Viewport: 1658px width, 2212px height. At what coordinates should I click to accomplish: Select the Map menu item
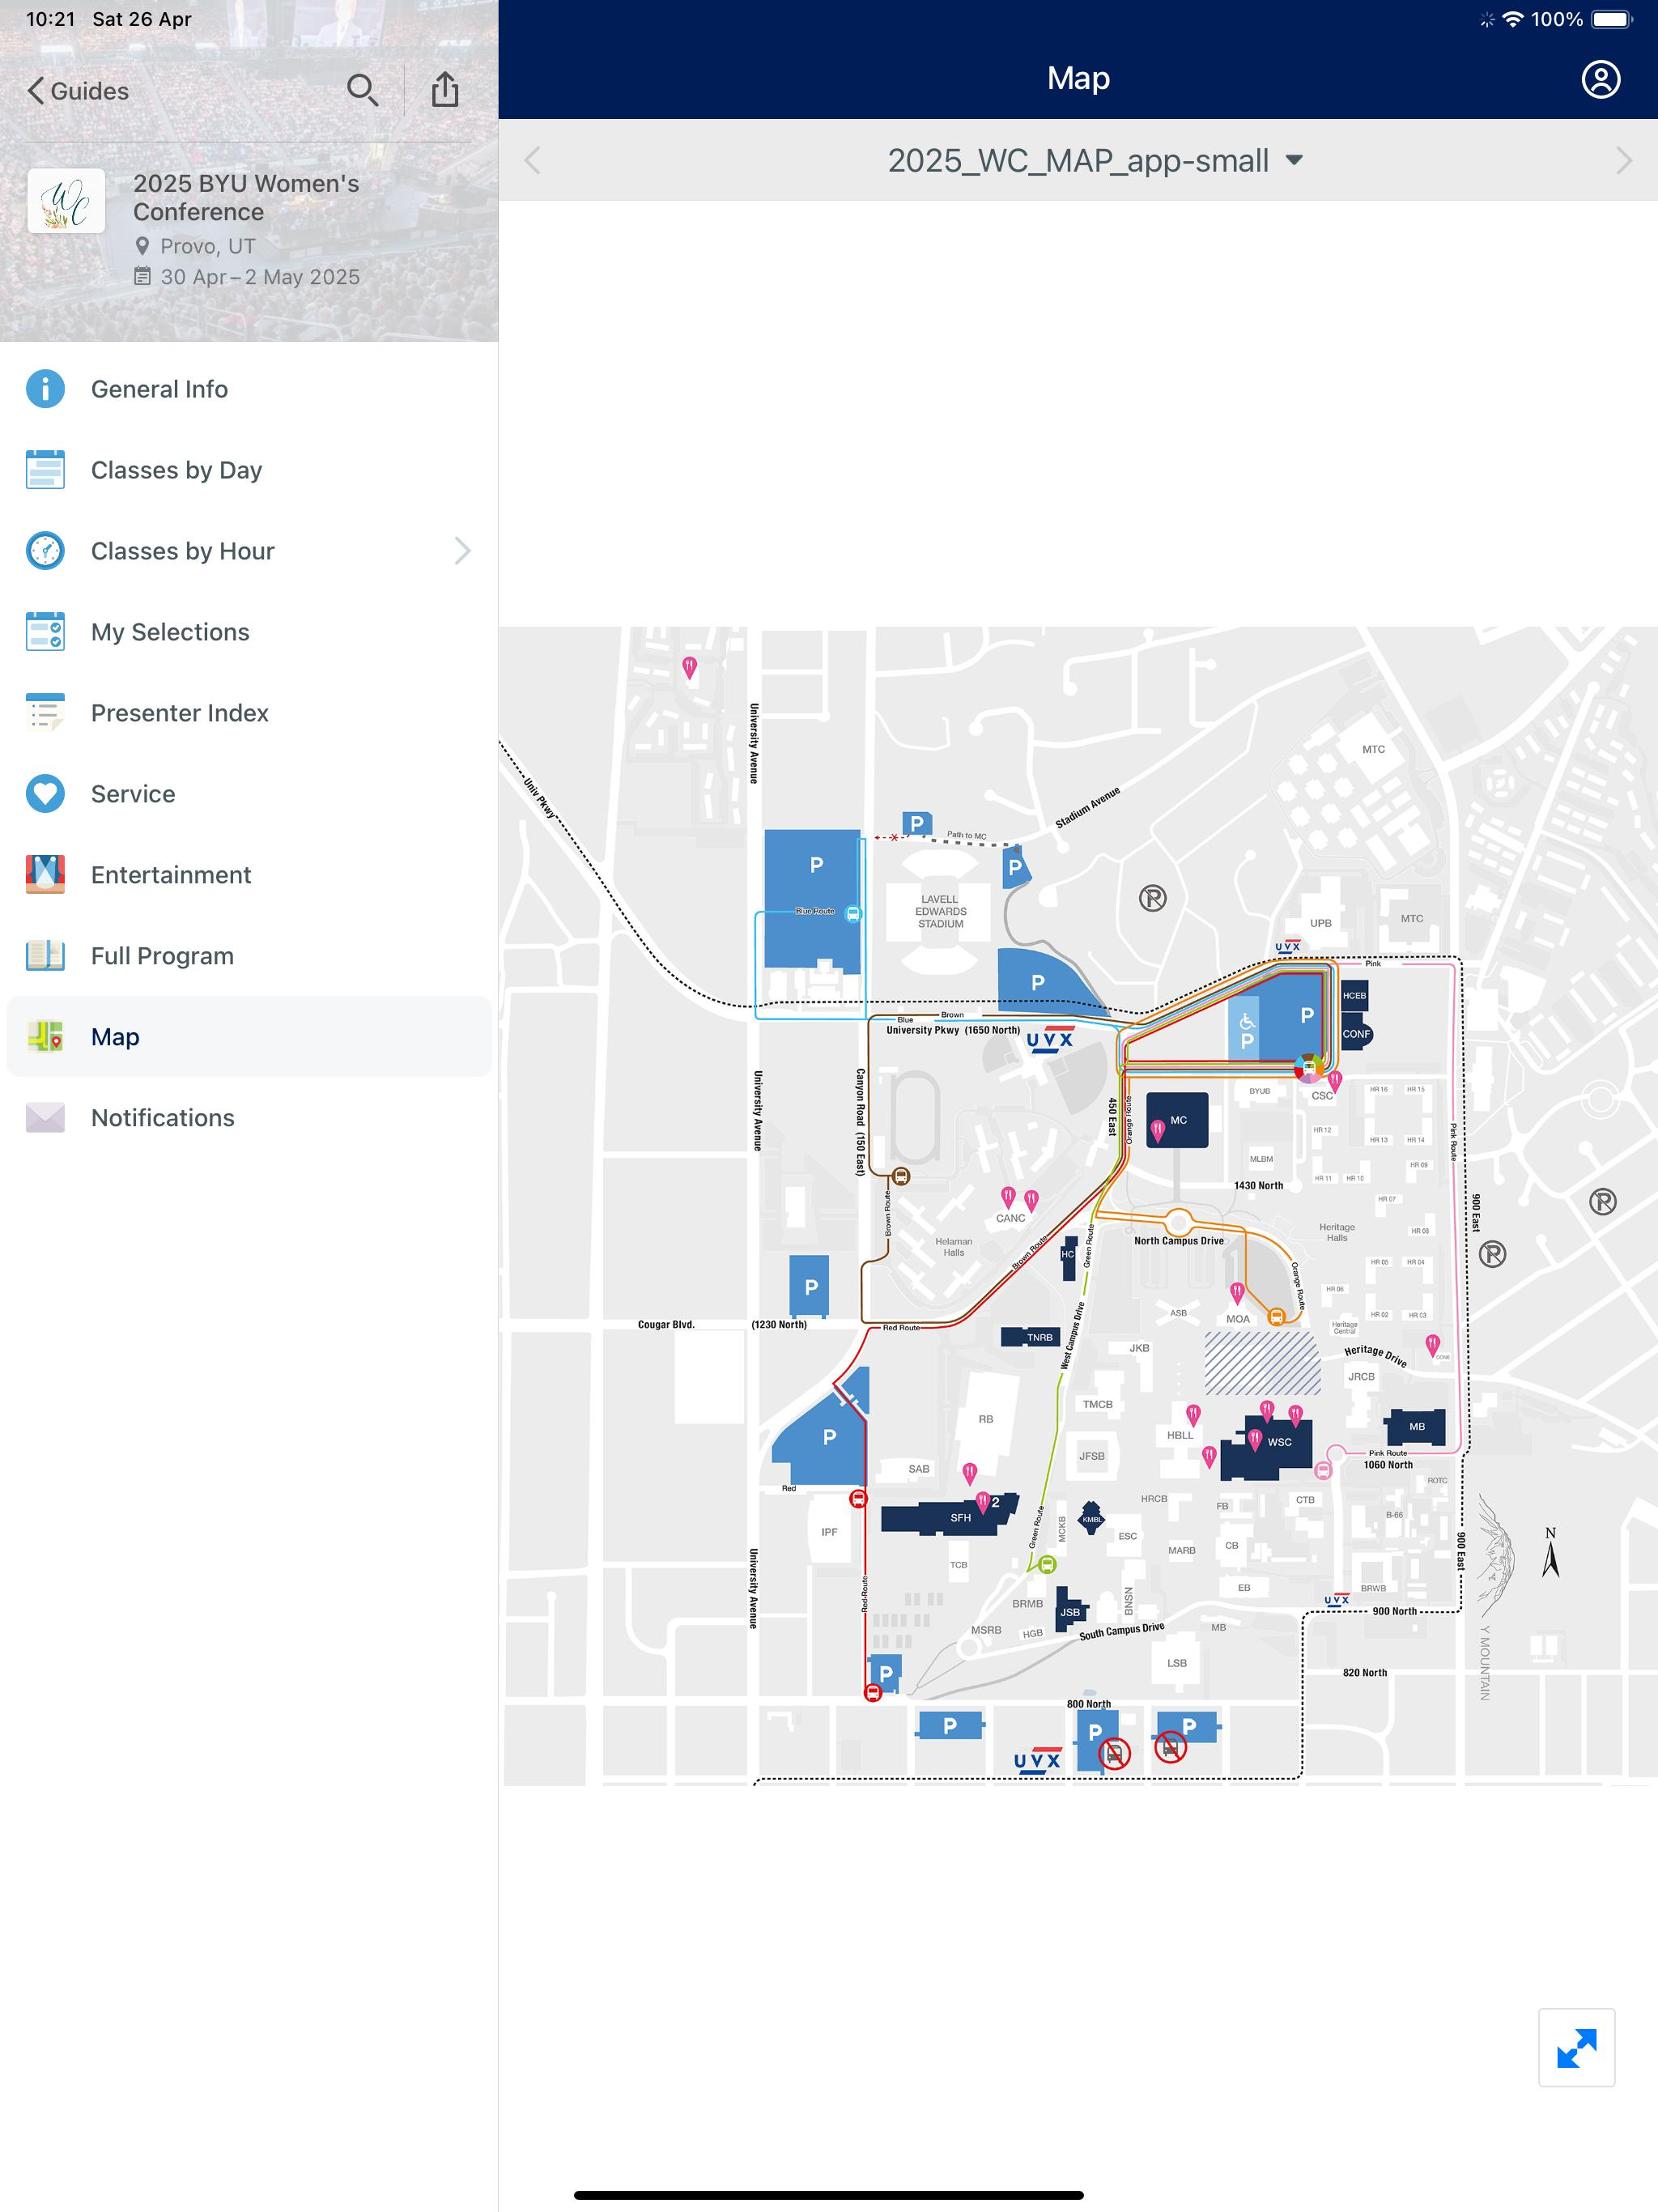(115, 1037)
